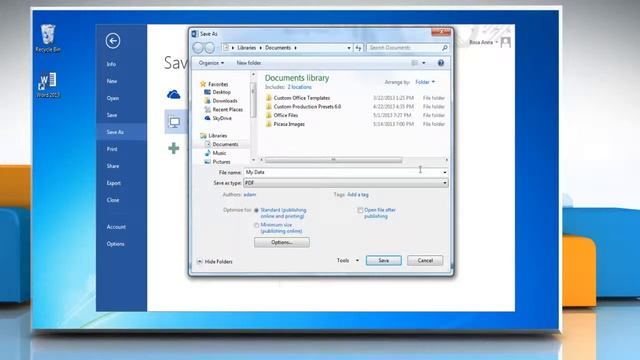640x360 pixels.
Task: Click the Add a tag link
Action: 358,195
